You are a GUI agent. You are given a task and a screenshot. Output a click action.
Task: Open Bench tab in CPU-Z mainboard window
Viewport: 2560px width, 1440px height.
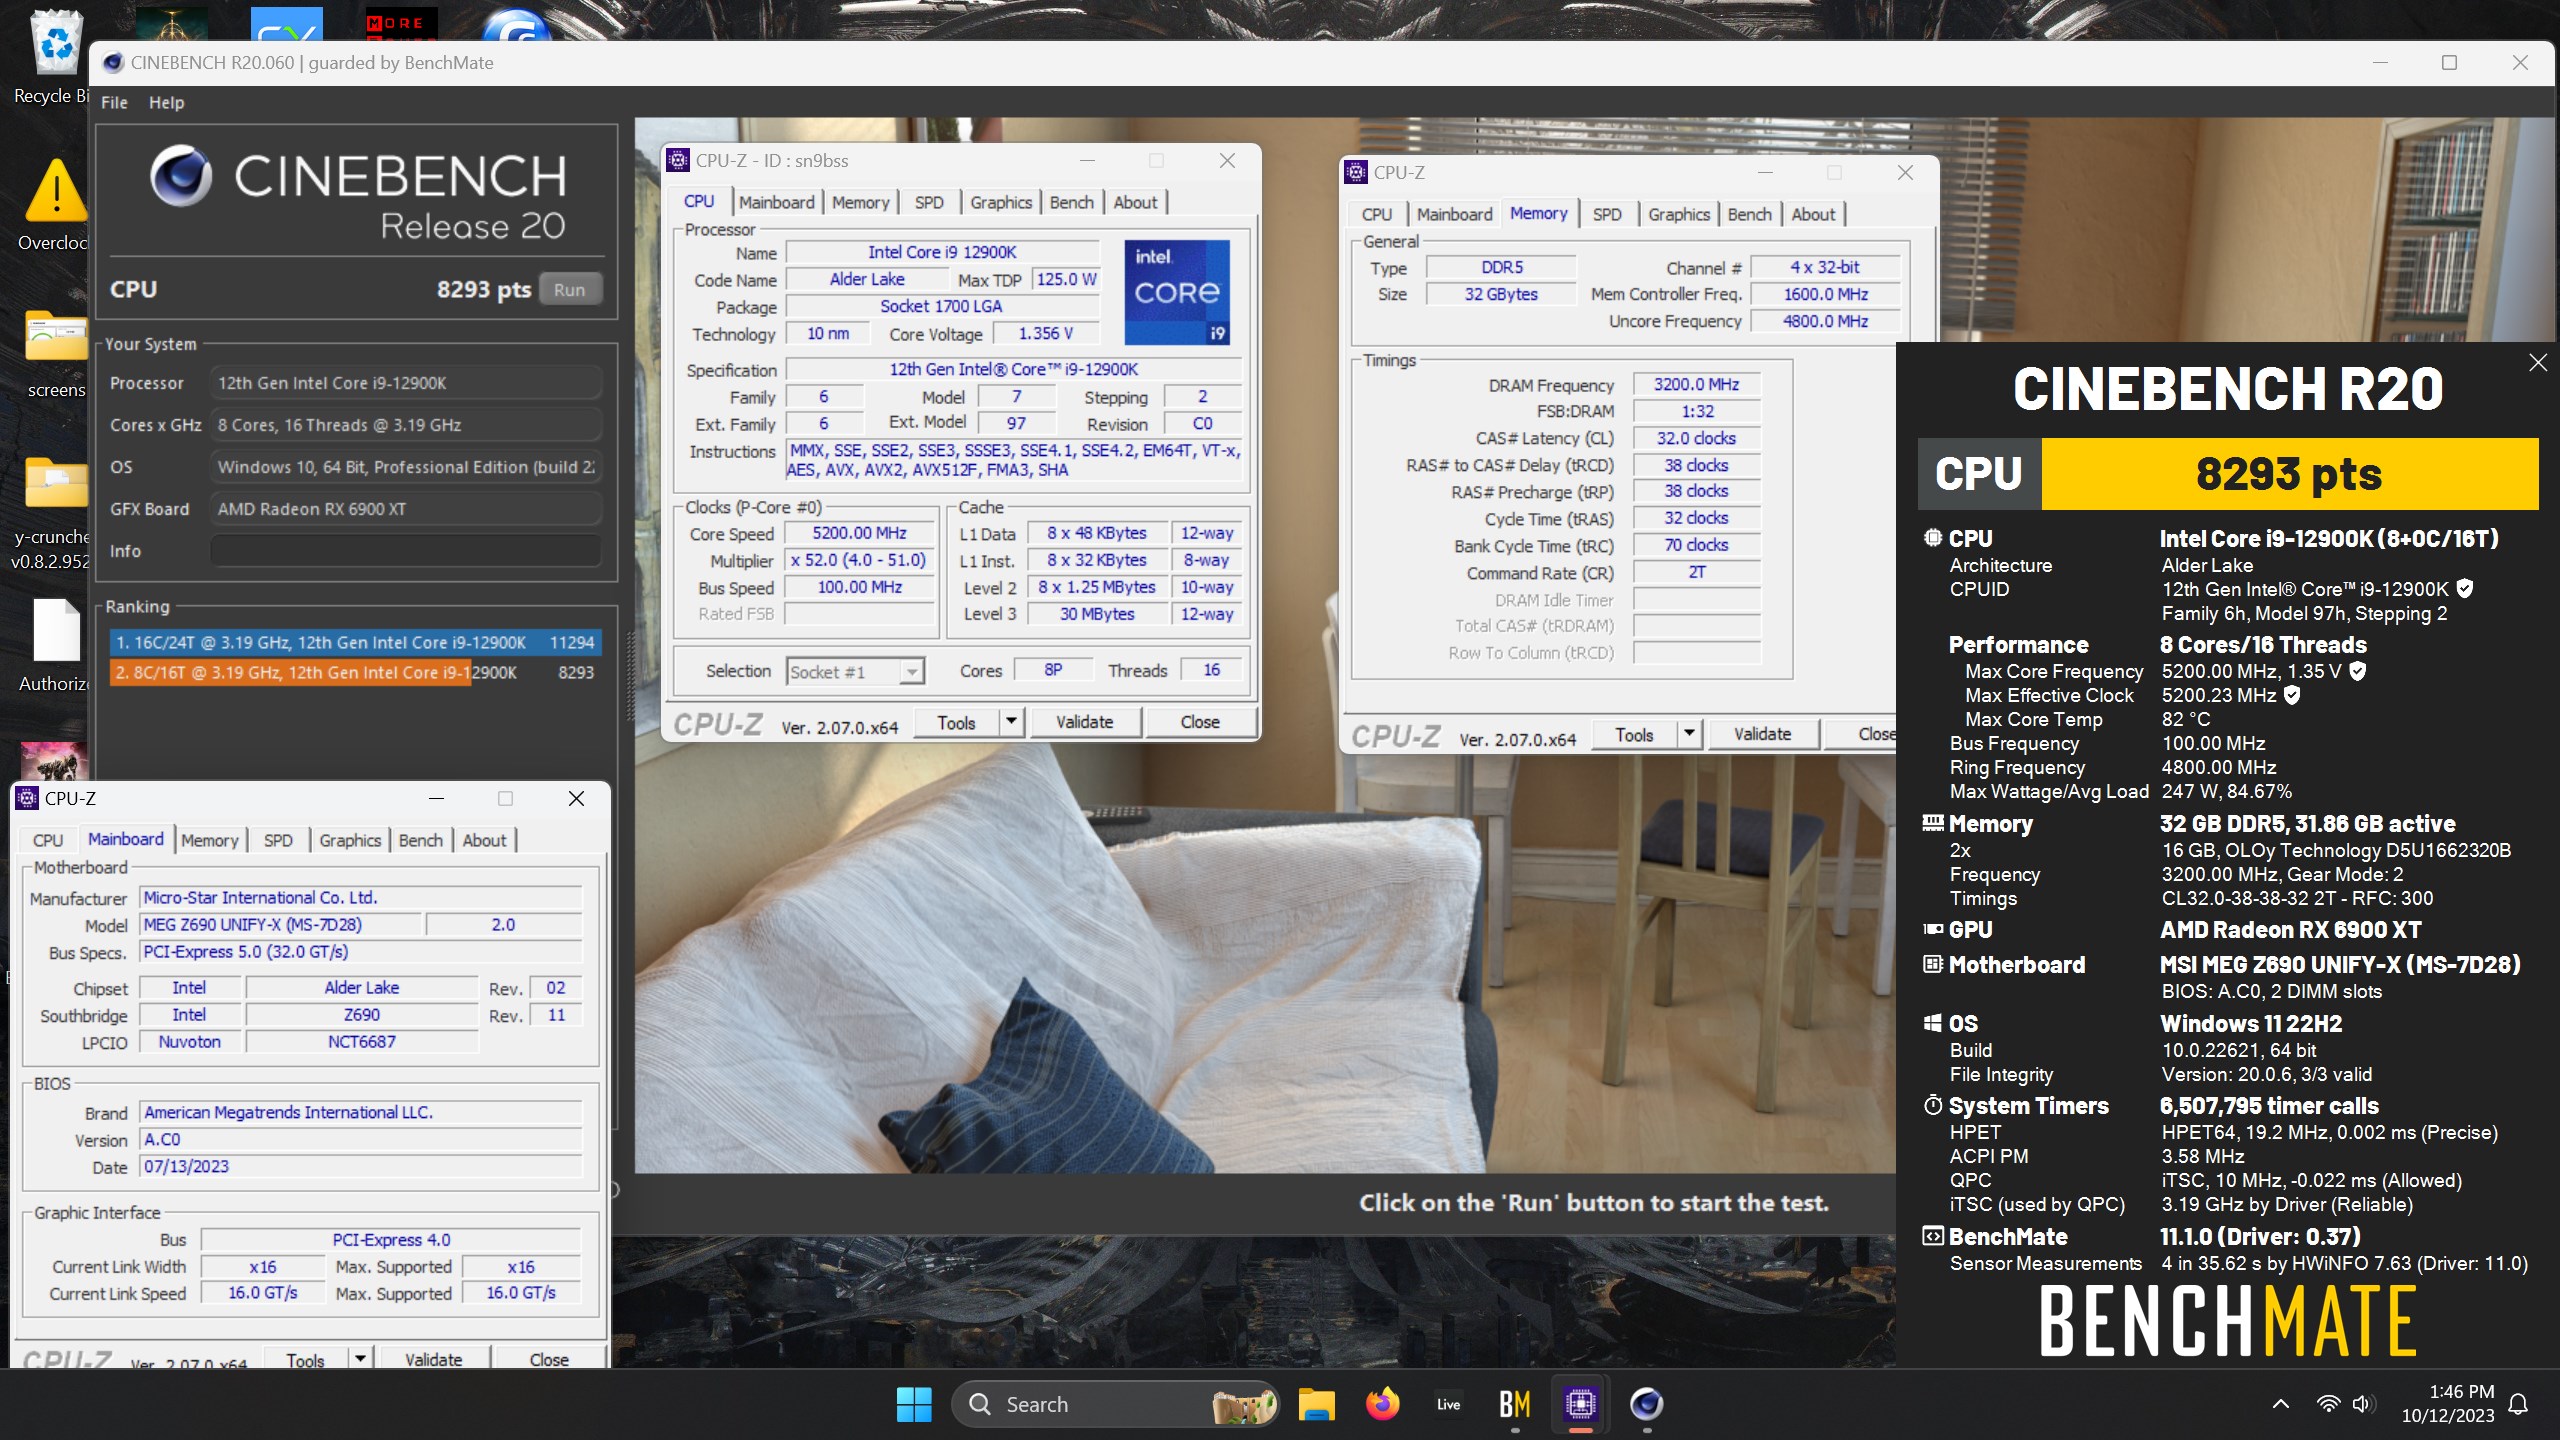pos(420,840)
